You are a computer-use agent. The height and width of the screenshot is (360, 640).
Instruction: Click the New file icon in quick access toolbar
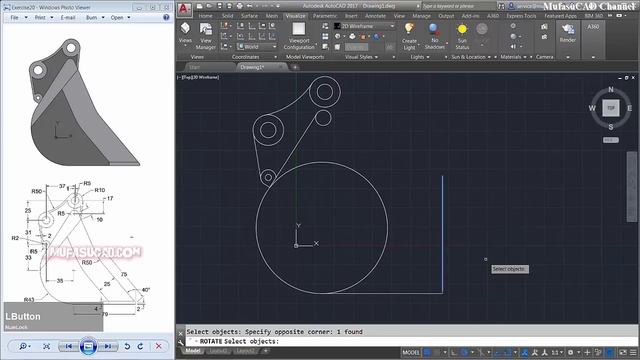[200, 6]
